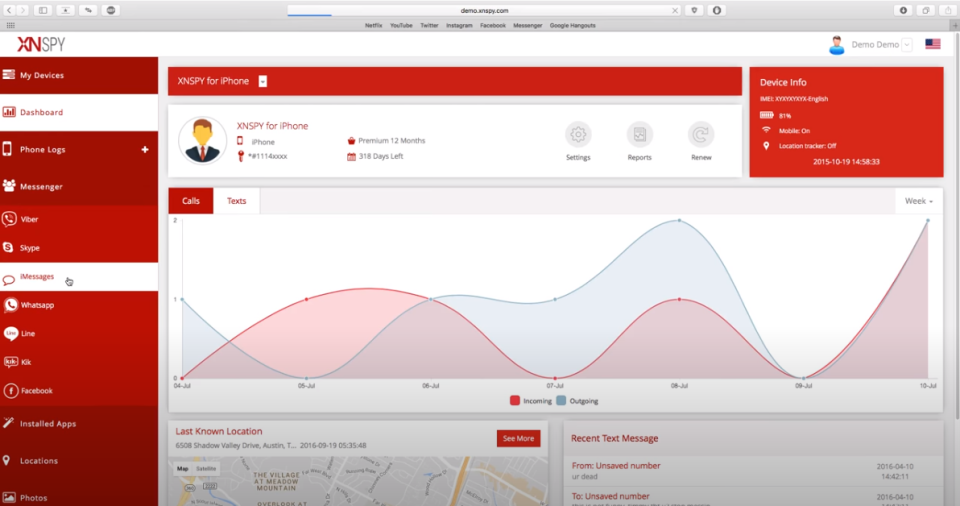The image size is (960, 506).
Task: Click XNSPY for iPhone device name link
Action: [272, 126]
